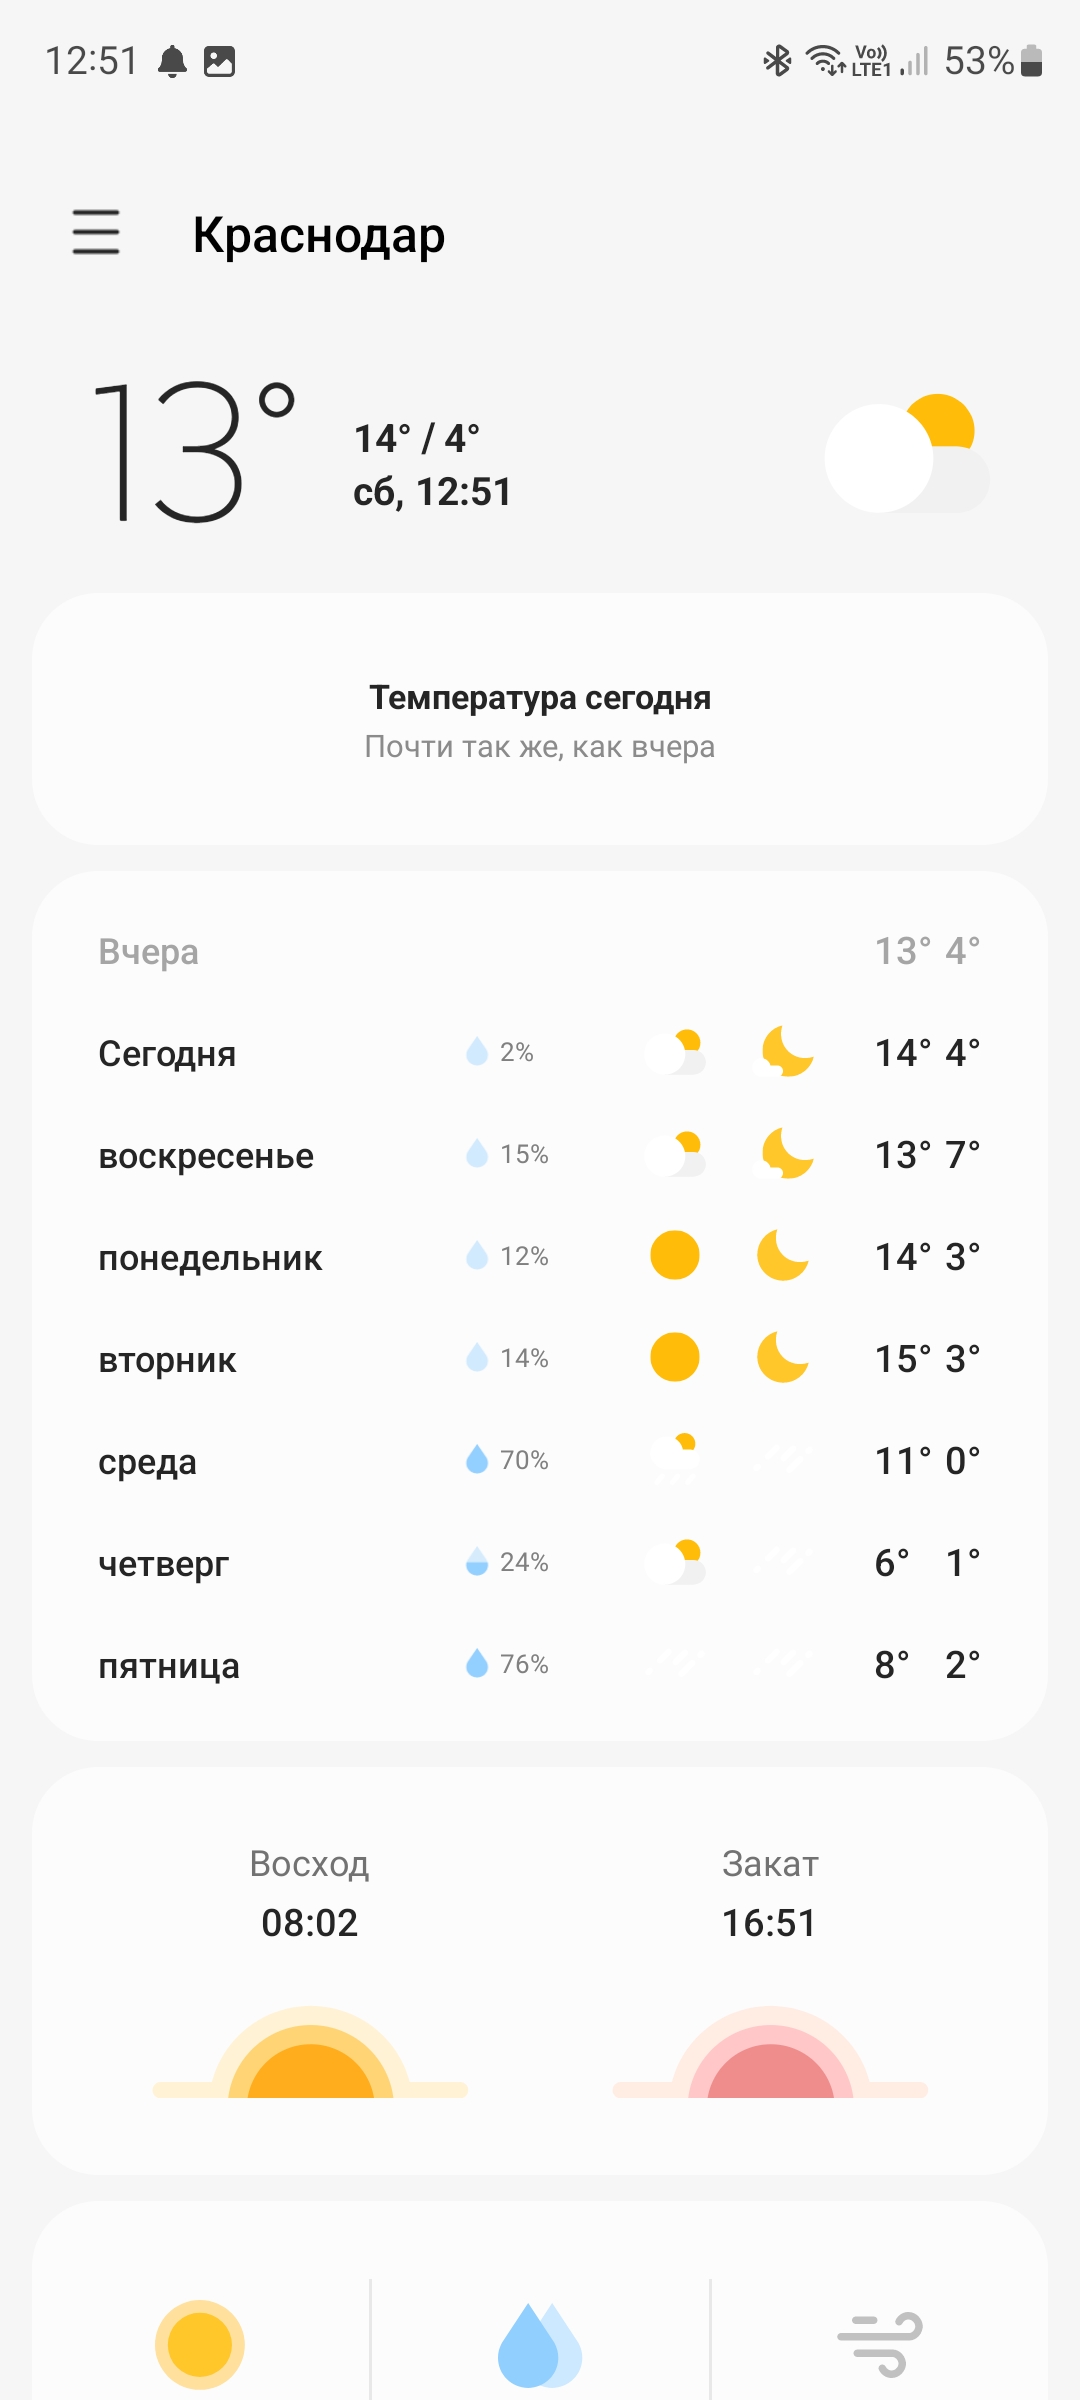The height and width of the screenshot is (2400, 1080).
Task: Tap the partly cloudy current weather icon
Action: point(906,455)
